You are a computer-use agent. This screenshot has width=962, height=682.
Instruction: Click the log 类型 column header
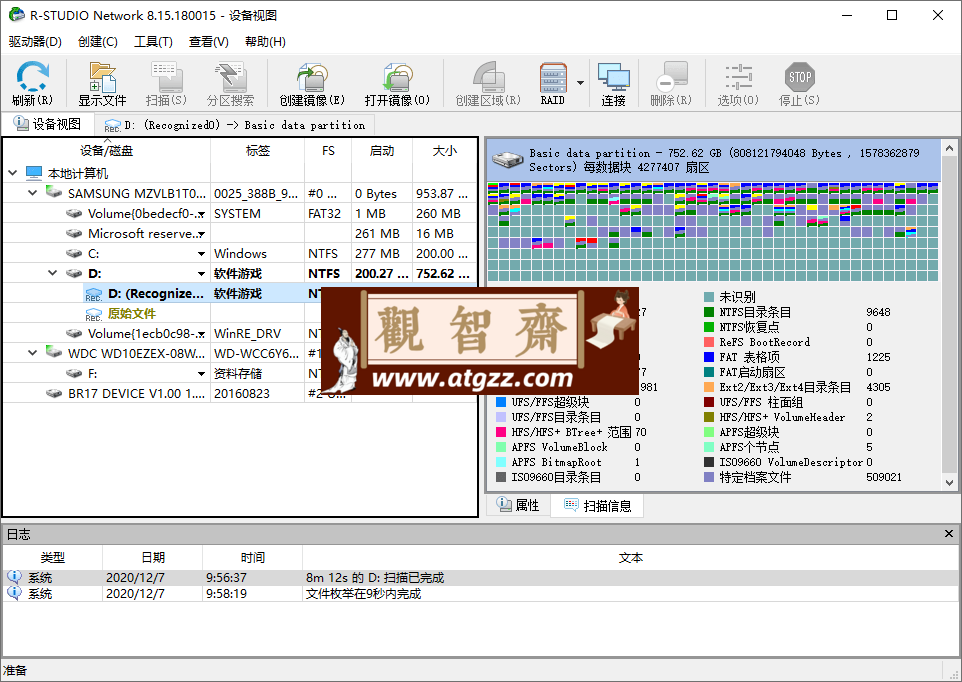(x=52, y=557)
